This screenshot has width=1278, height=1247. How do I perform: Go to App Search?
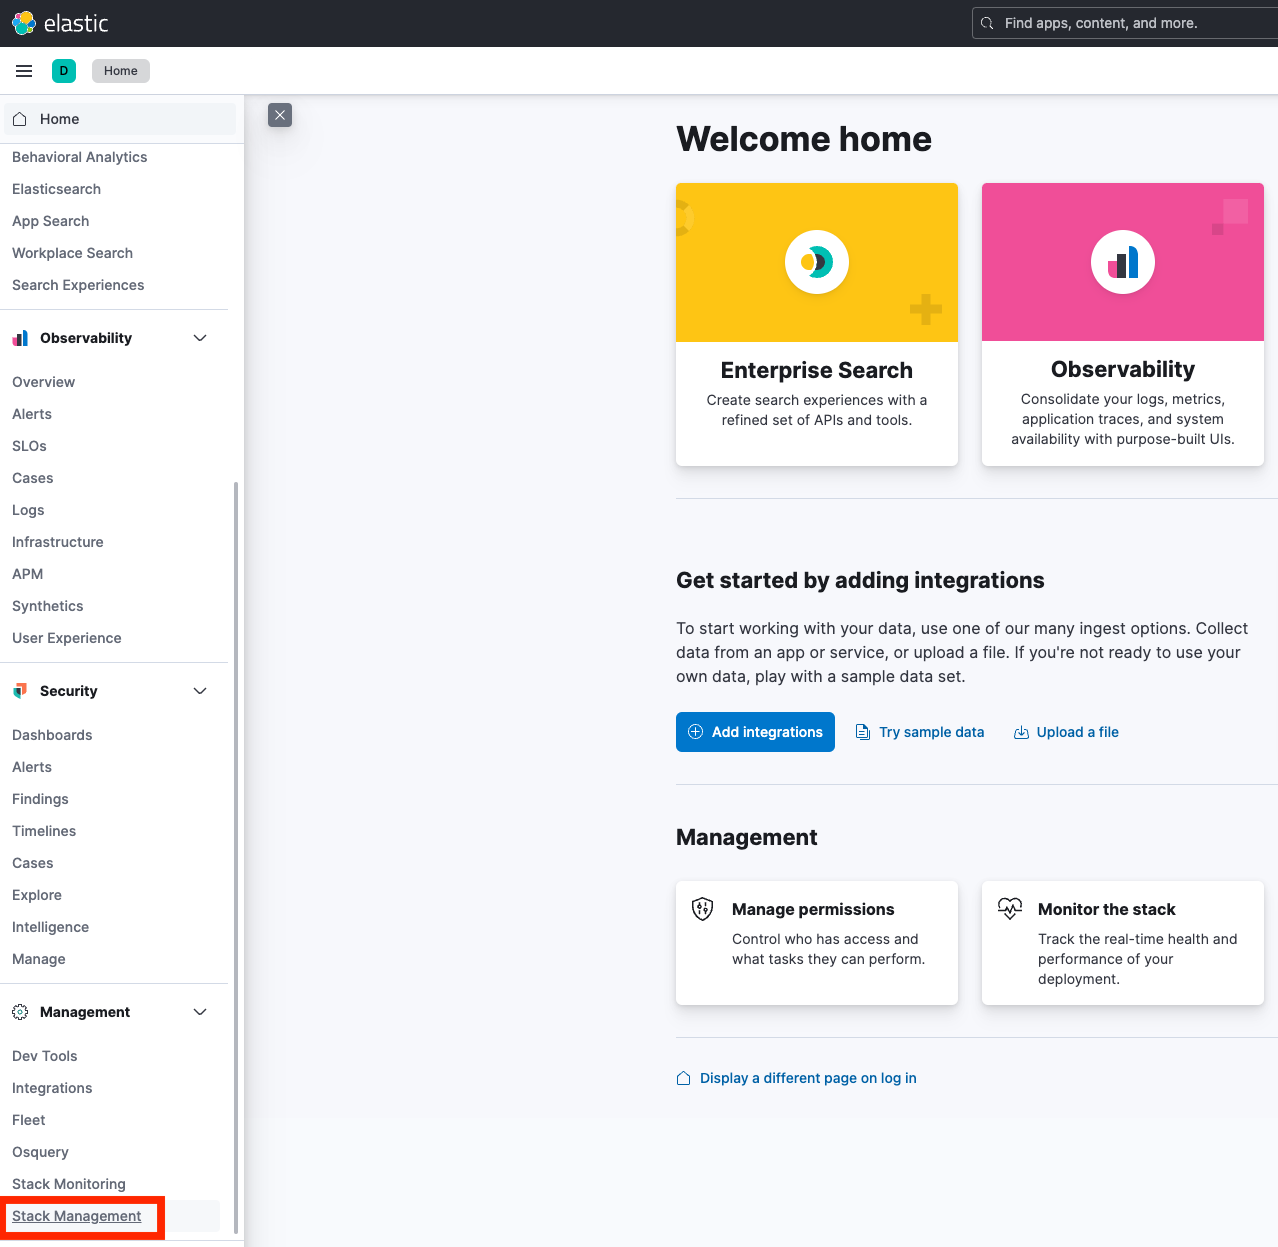[51, 221]
